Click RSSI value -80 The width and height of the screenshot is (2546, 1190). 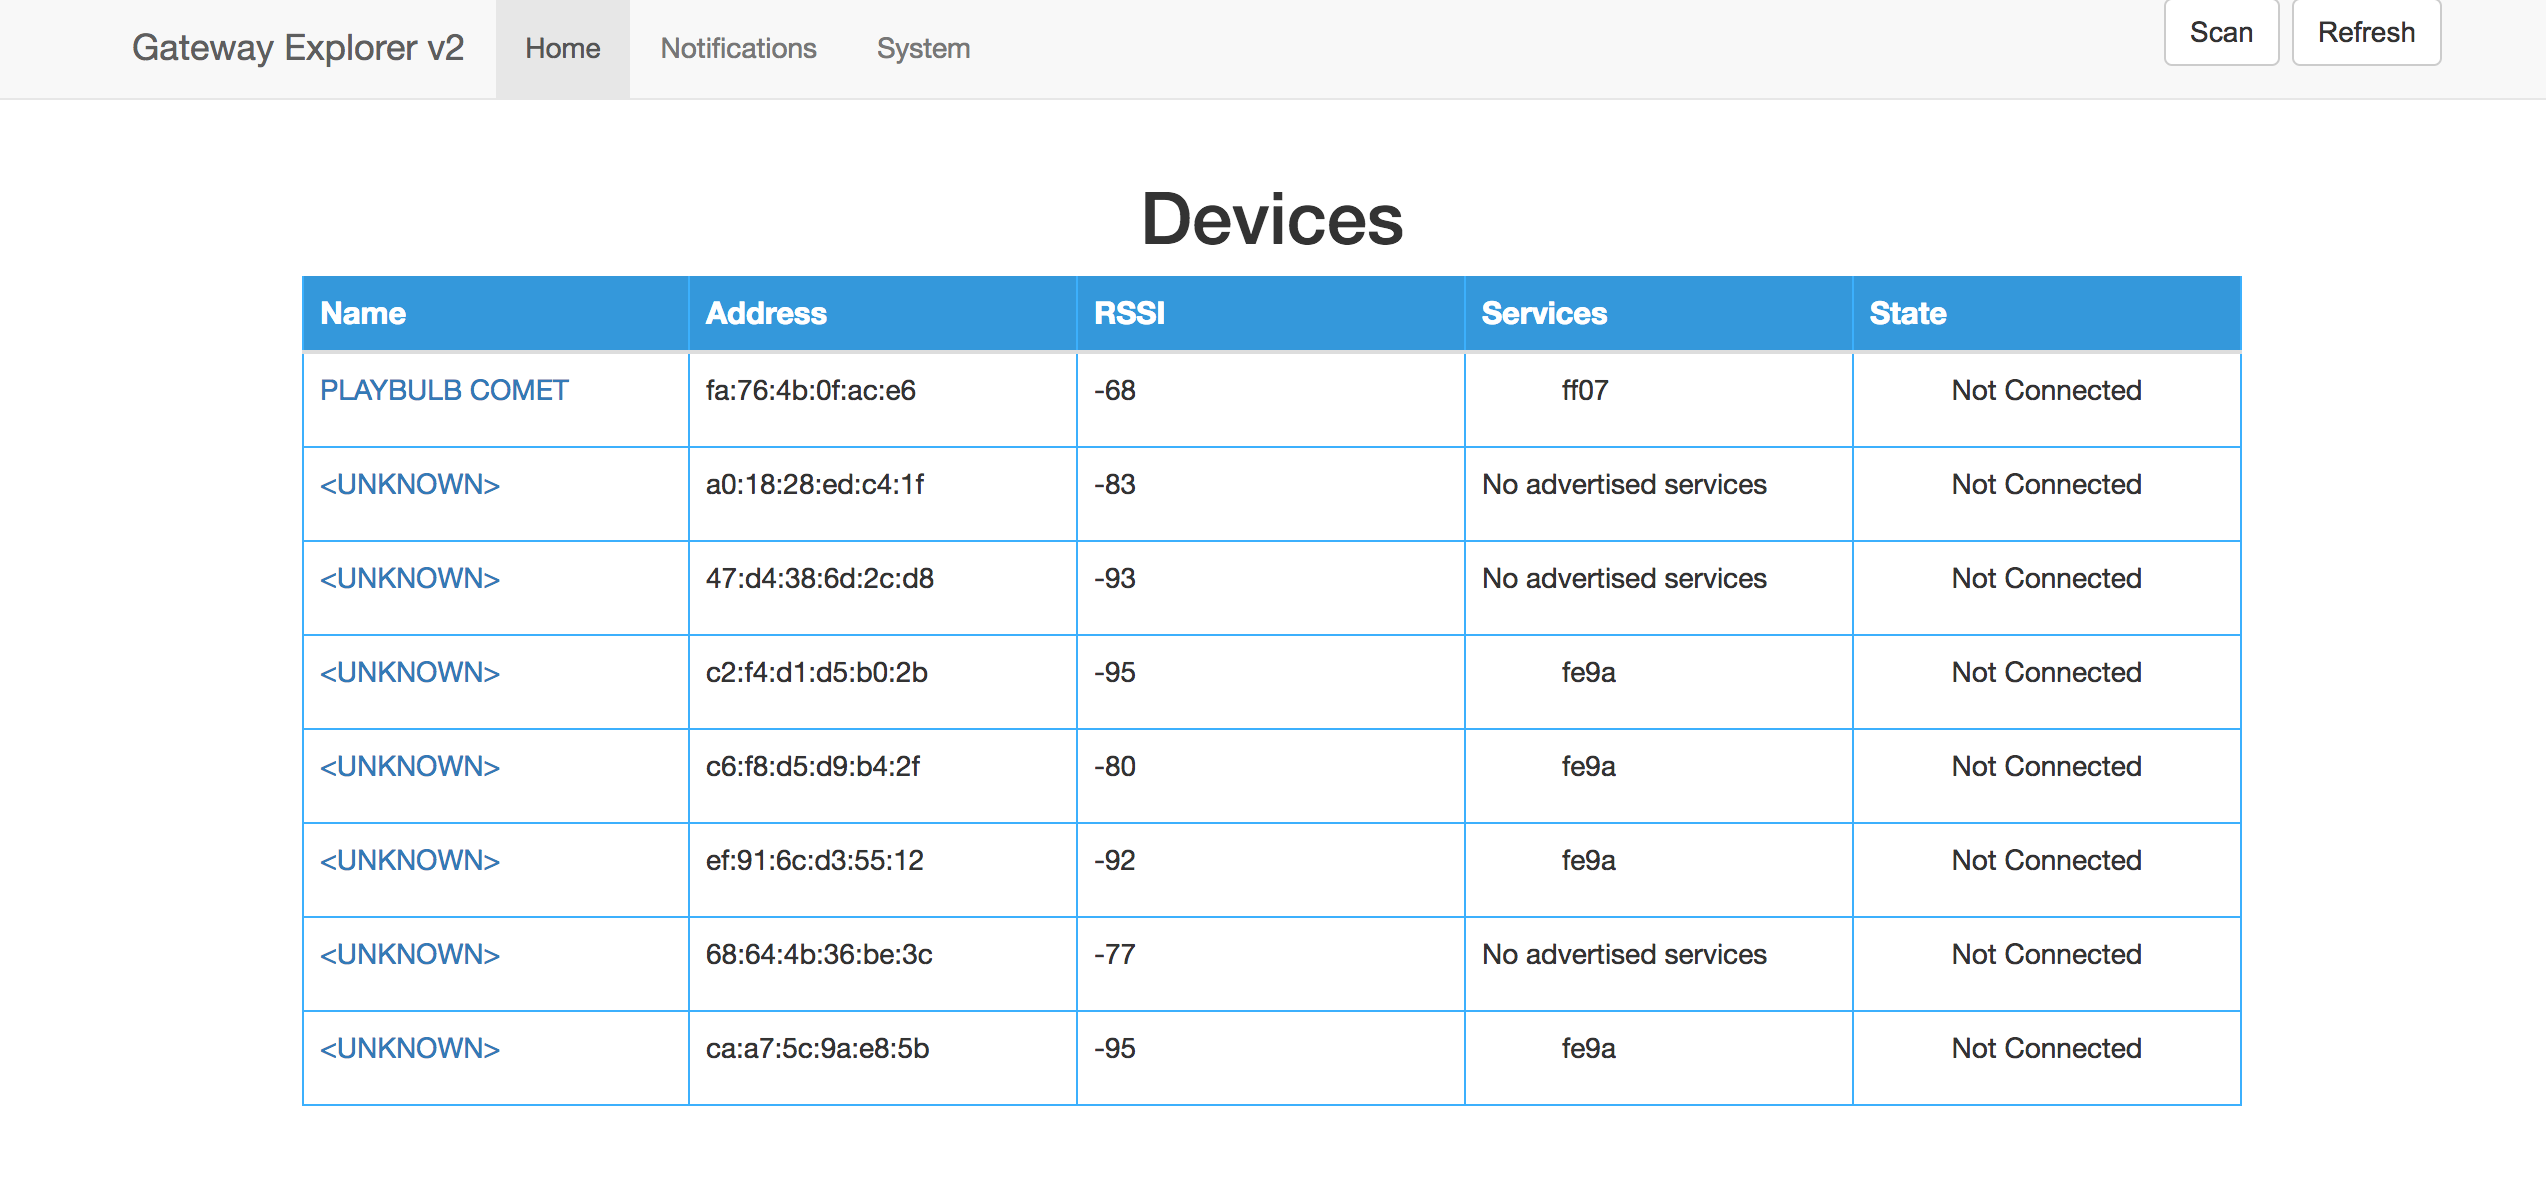1115,766
